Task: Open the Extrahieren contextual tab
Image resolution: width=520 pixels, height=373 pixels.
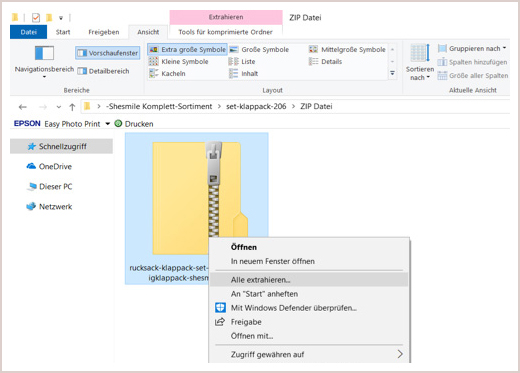Action: tap(226, 17)
